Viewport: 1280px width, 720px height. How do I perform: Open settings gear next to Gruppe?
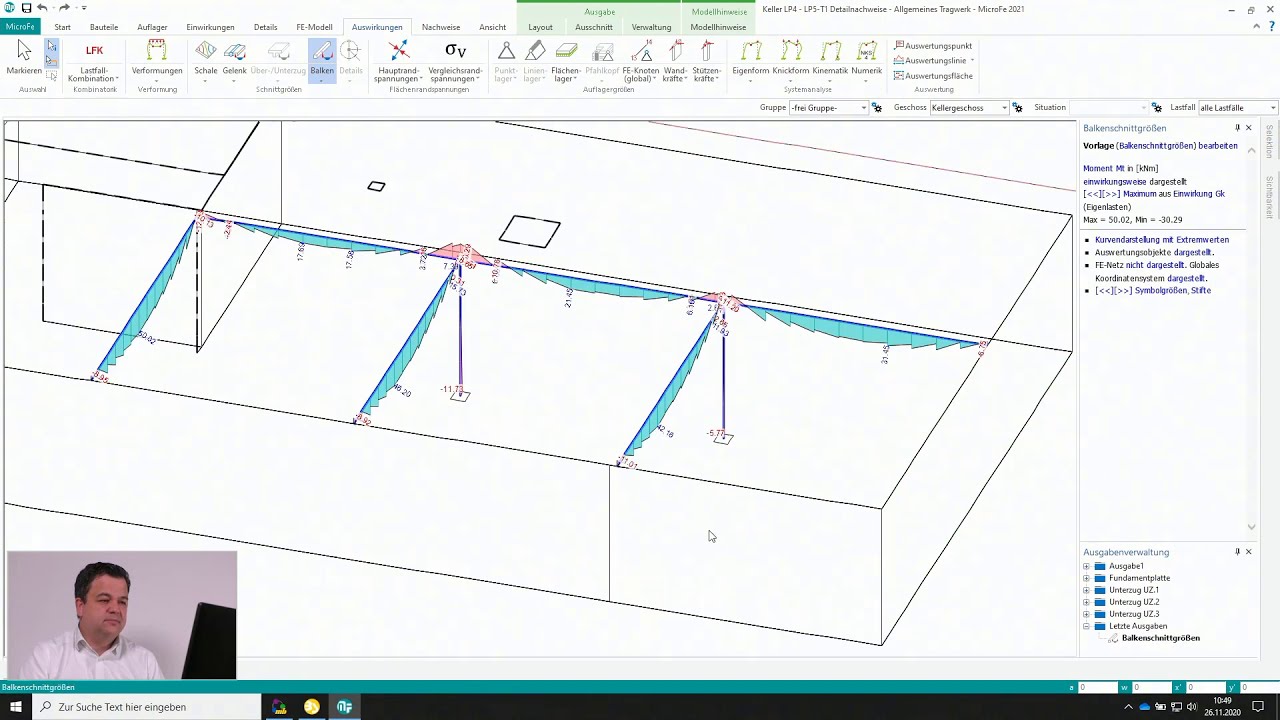point(877,108)
